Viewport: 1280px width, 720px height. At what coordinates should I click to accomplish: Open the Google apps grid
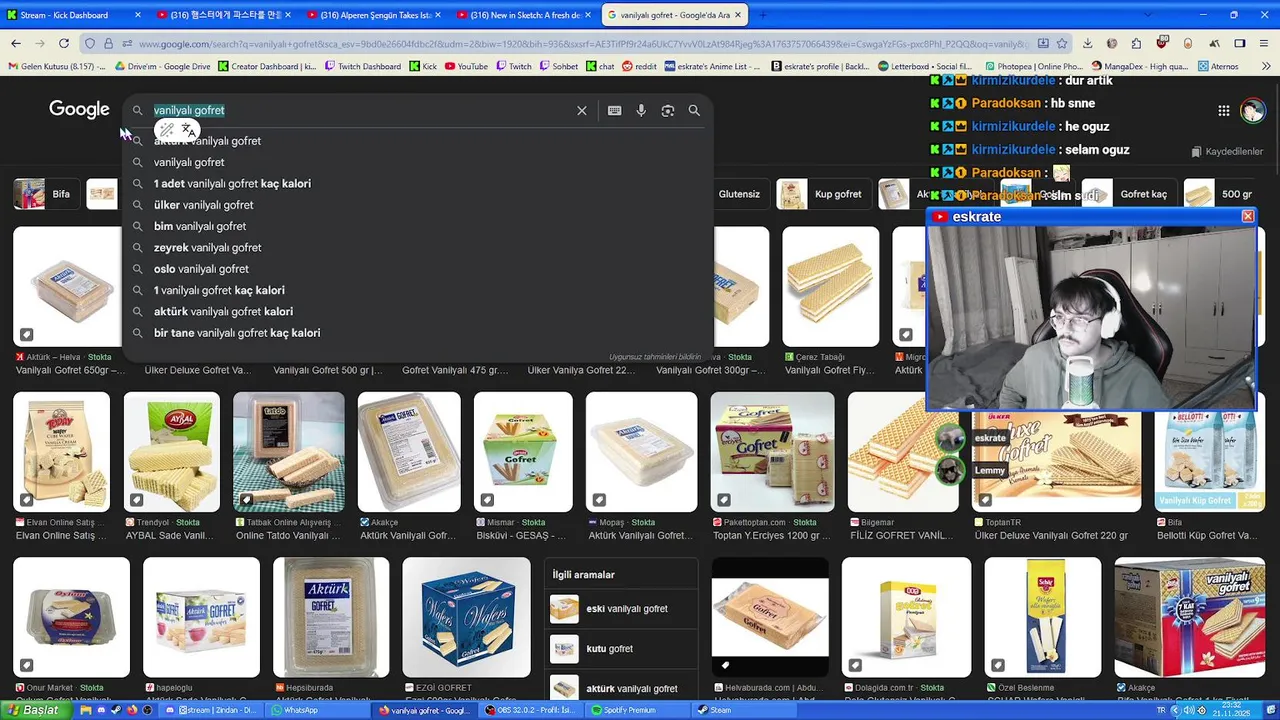[x=1223, y=111]
